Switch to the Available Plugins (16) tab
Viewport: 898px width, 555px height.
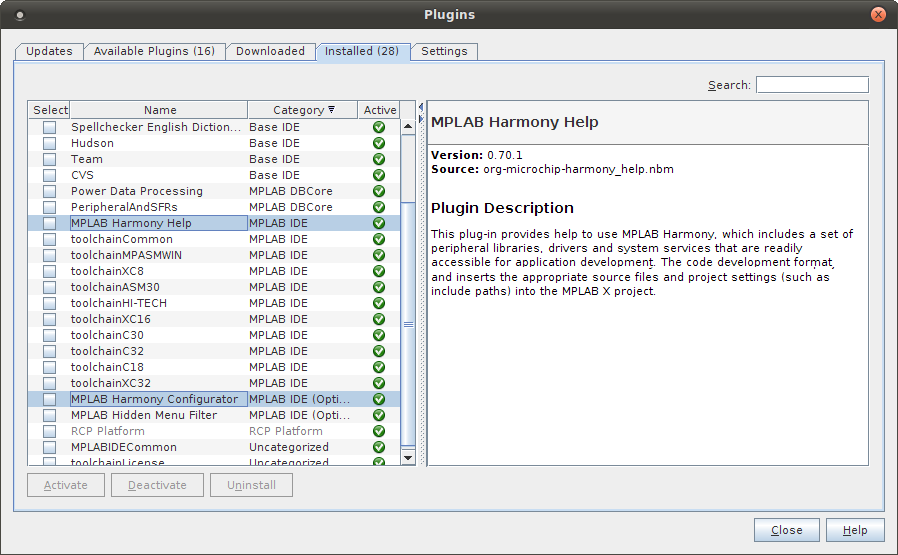click(x=154, y=51)
